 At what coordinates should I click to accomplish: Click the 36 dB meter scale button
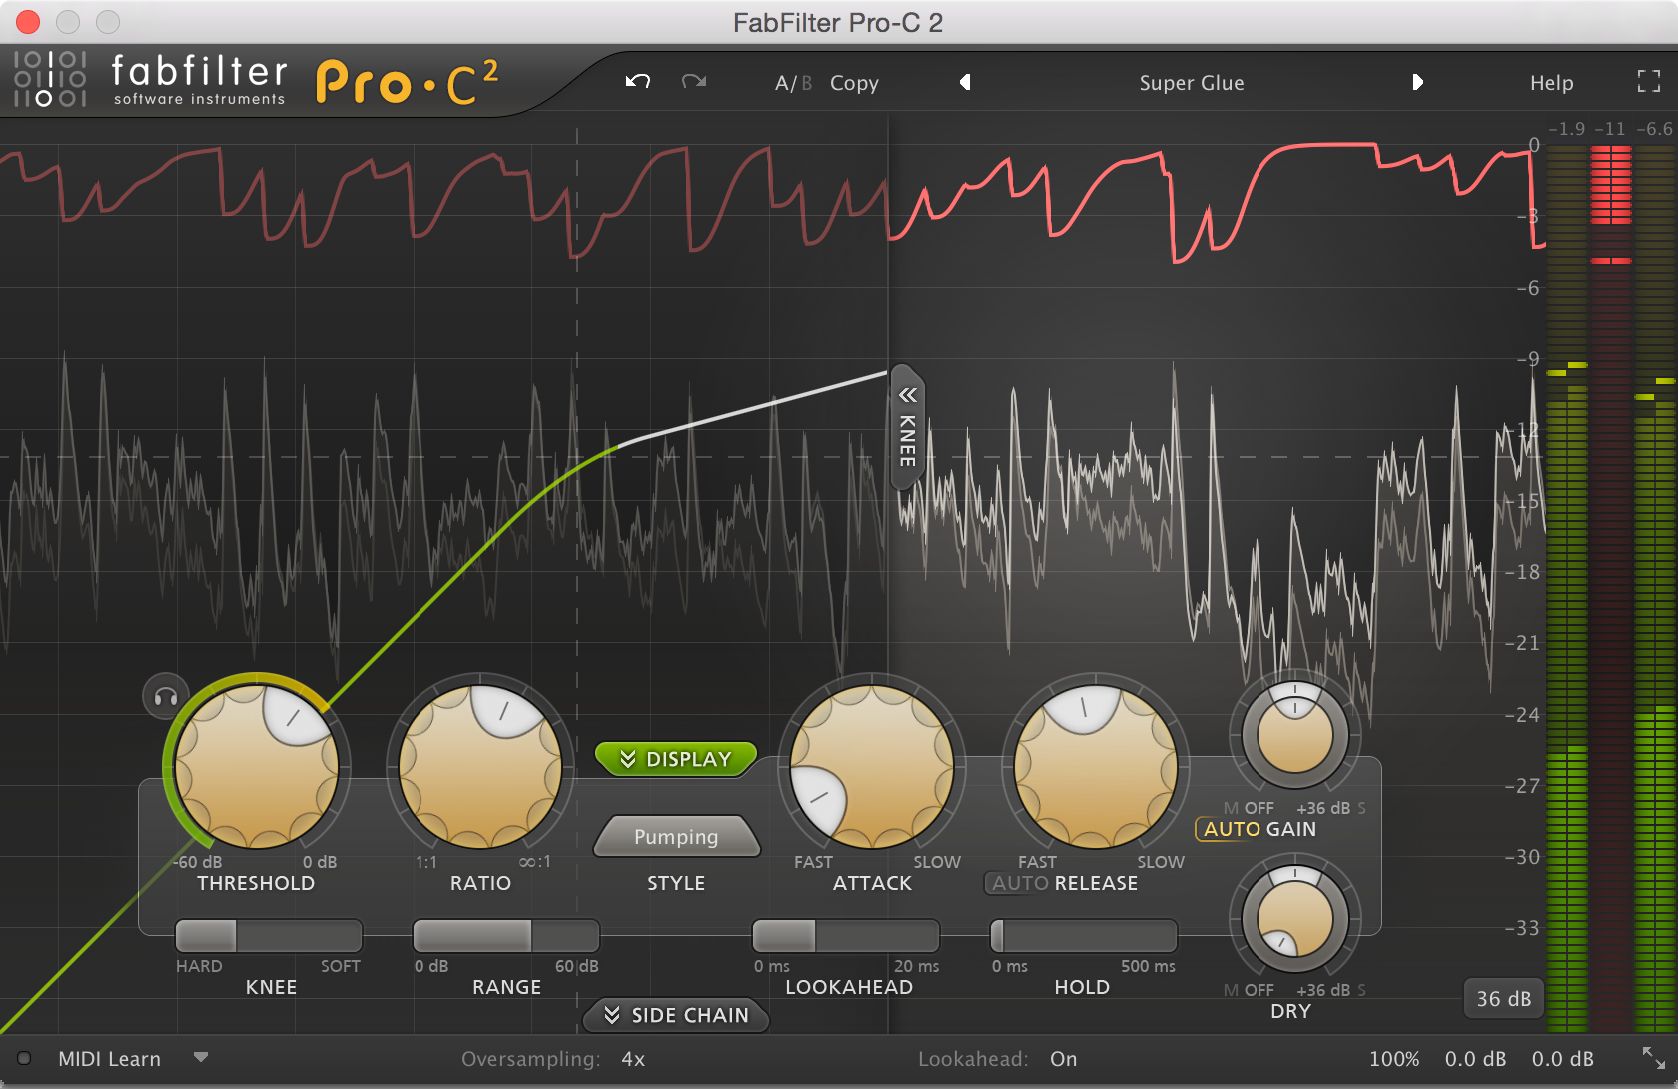[x=1503, y=998]
